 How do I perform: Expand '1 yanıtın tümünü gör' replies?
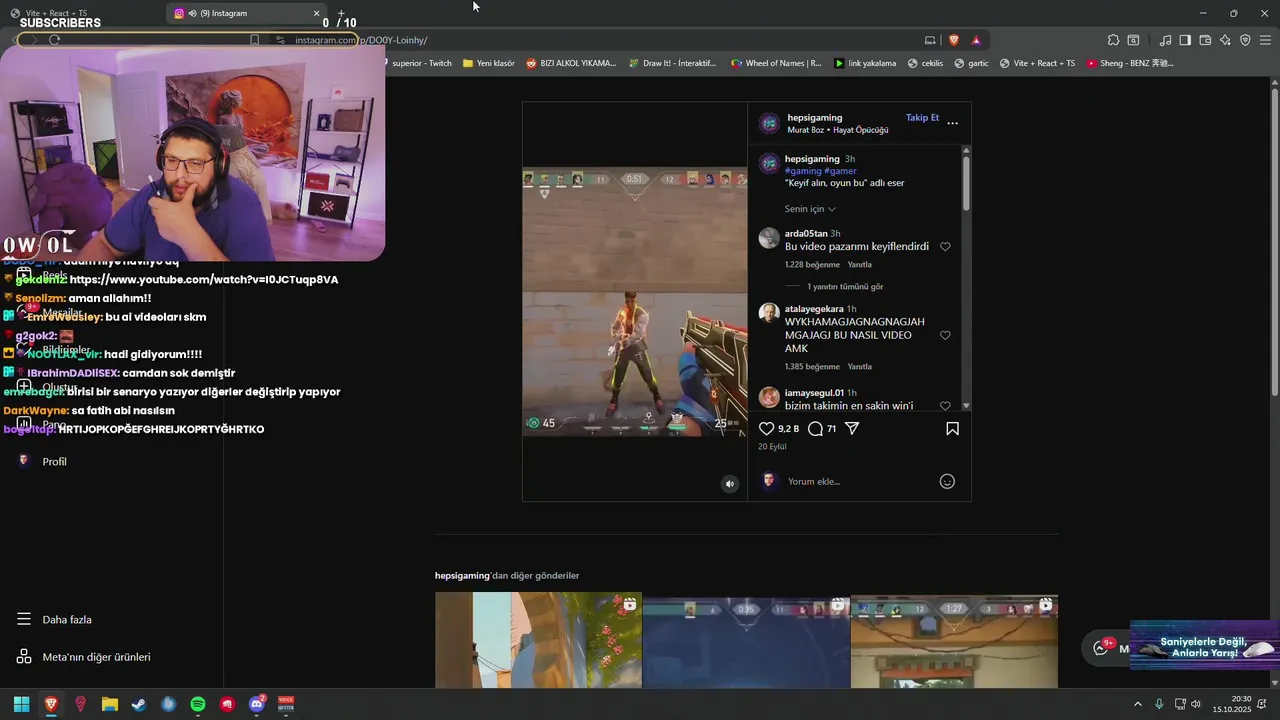[x=845, y=287]
